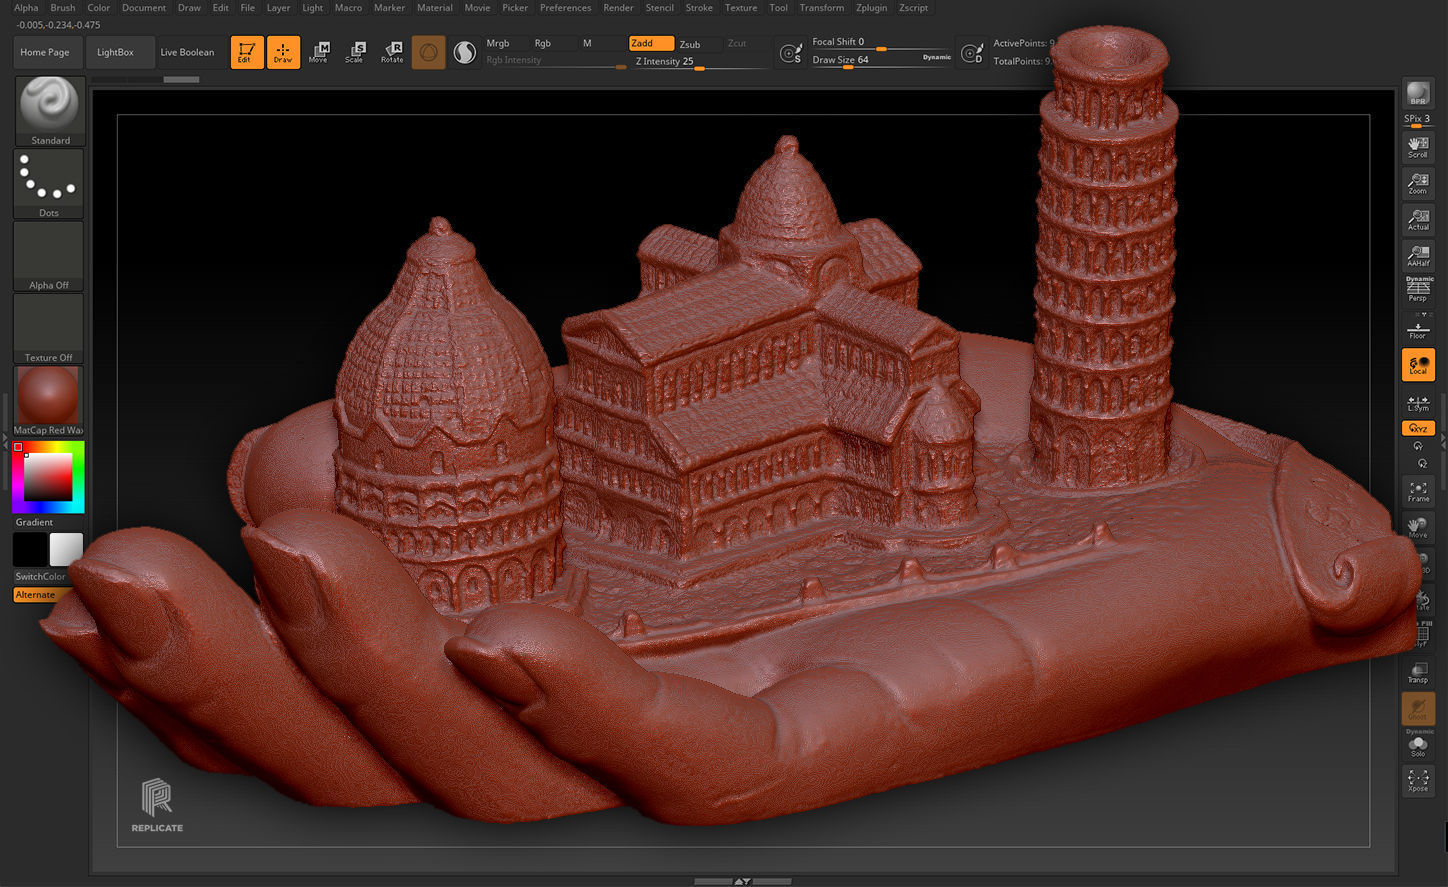1448x887 pixels.
Task: Pick a color in the color picker square
Action: pyautogui.click(x=48, y=478)
